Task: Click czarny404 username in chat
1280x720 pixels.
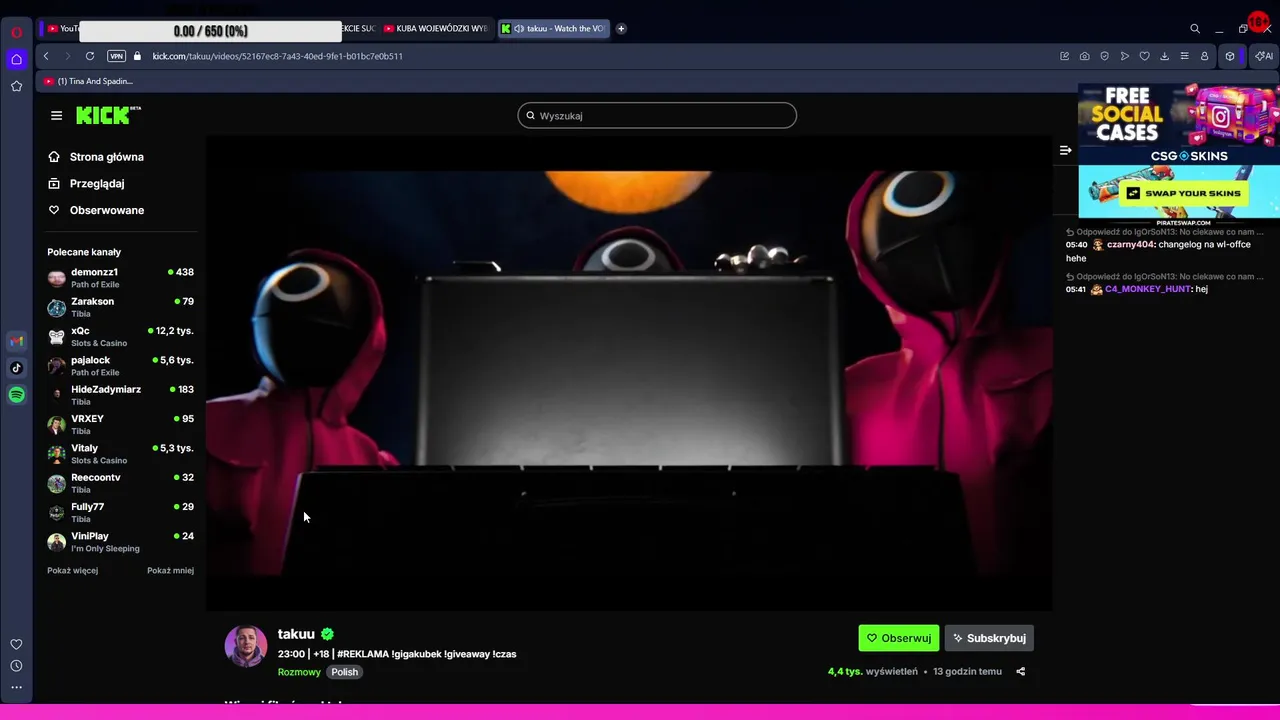Action: pos(1130,244)
